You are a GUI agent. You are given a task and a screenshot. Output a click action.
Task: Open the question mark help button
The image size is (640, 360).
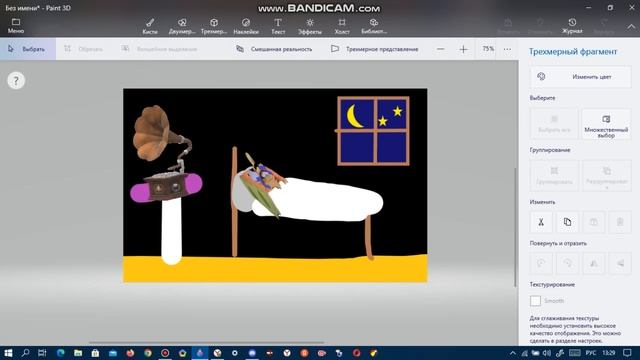(x=16, y=81)
